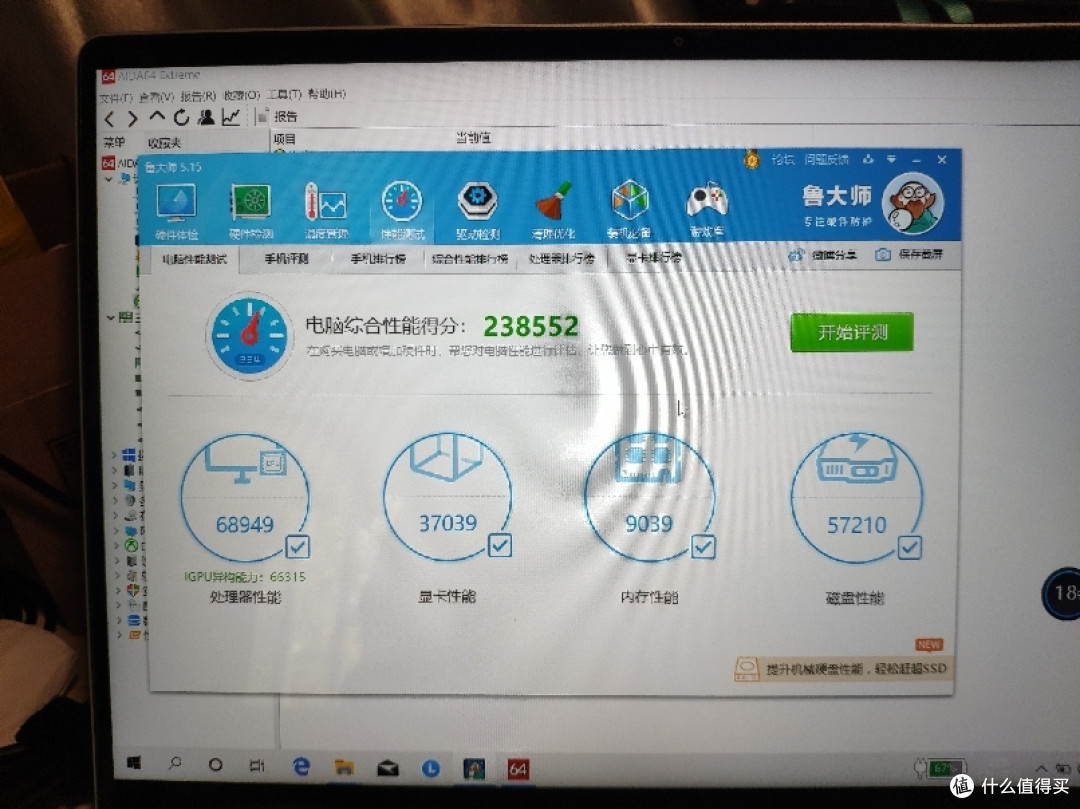Click AIDA64 报告 report toolbar button
The width and height of the screenshot is (1080, 809).
278,116
